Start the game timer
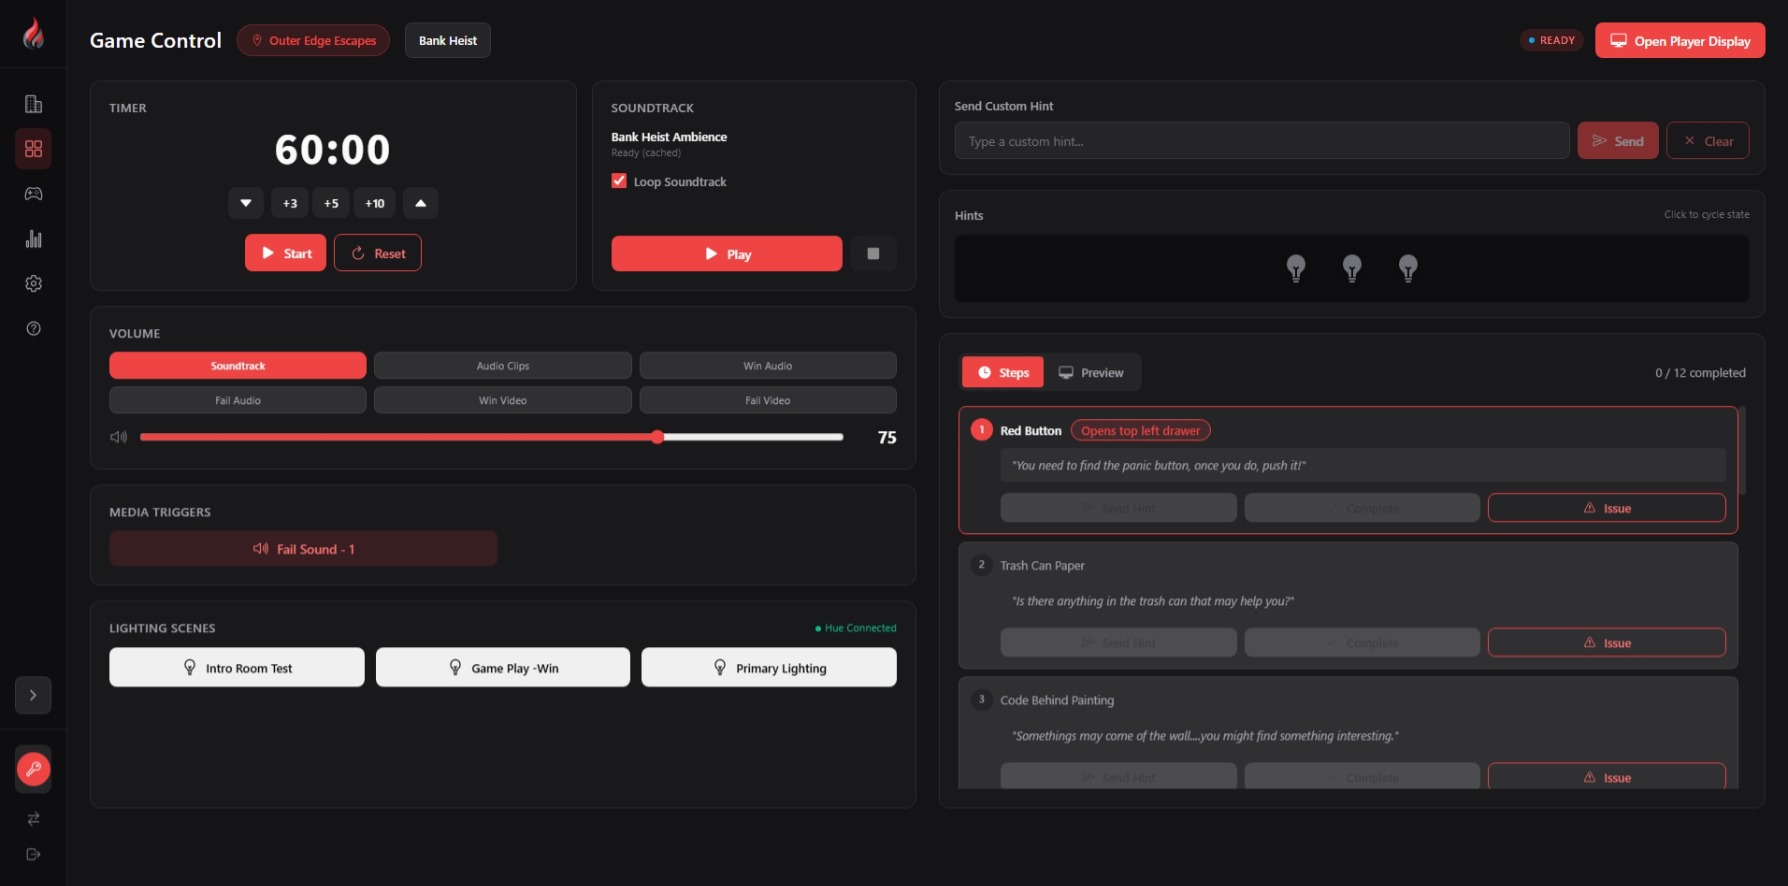This screenshot has height=886, width=1788. pos(286,253)
